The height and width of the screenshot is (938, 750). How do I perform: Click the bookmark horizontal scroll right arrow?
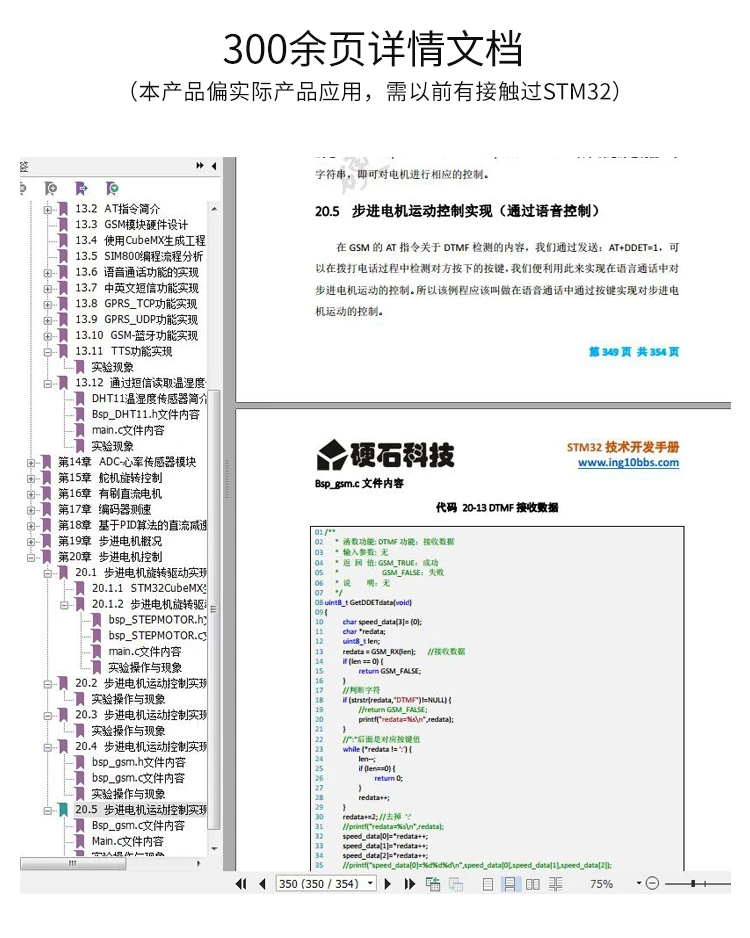pyautogui.click(x=199, y=863)
